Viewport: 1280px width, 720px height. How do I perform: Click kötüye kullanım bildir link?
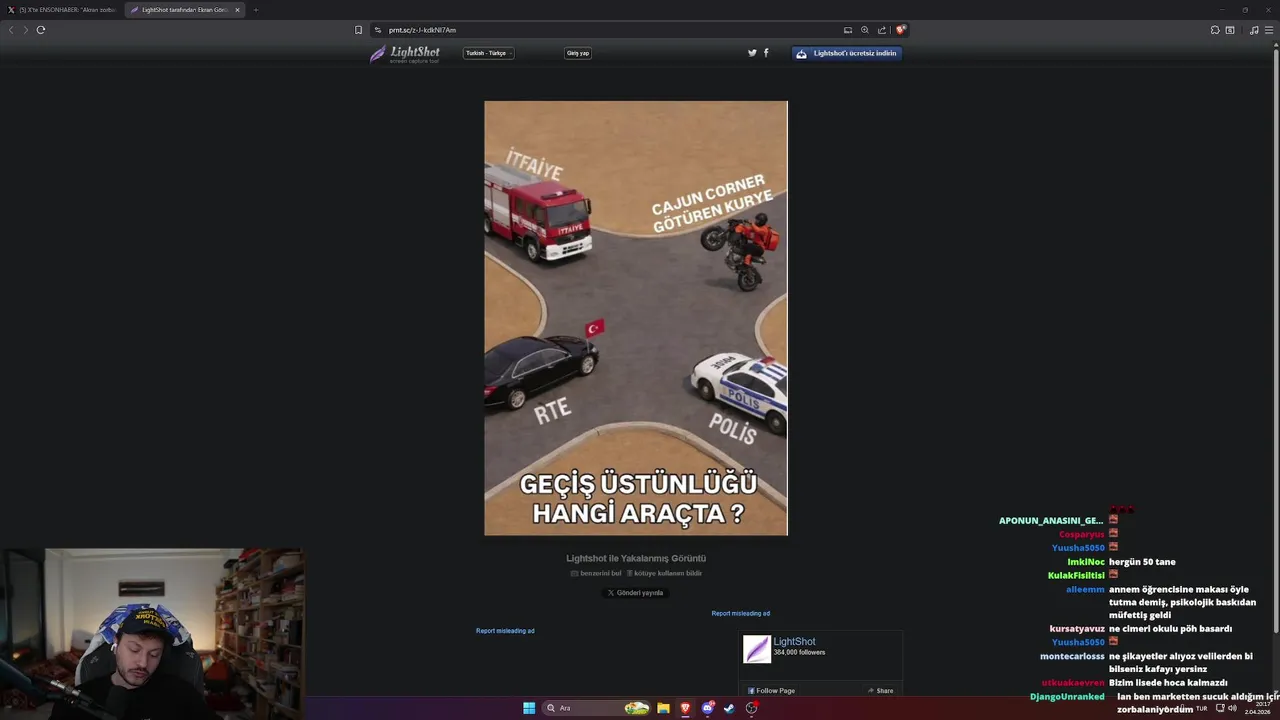[x=664, y=573]
